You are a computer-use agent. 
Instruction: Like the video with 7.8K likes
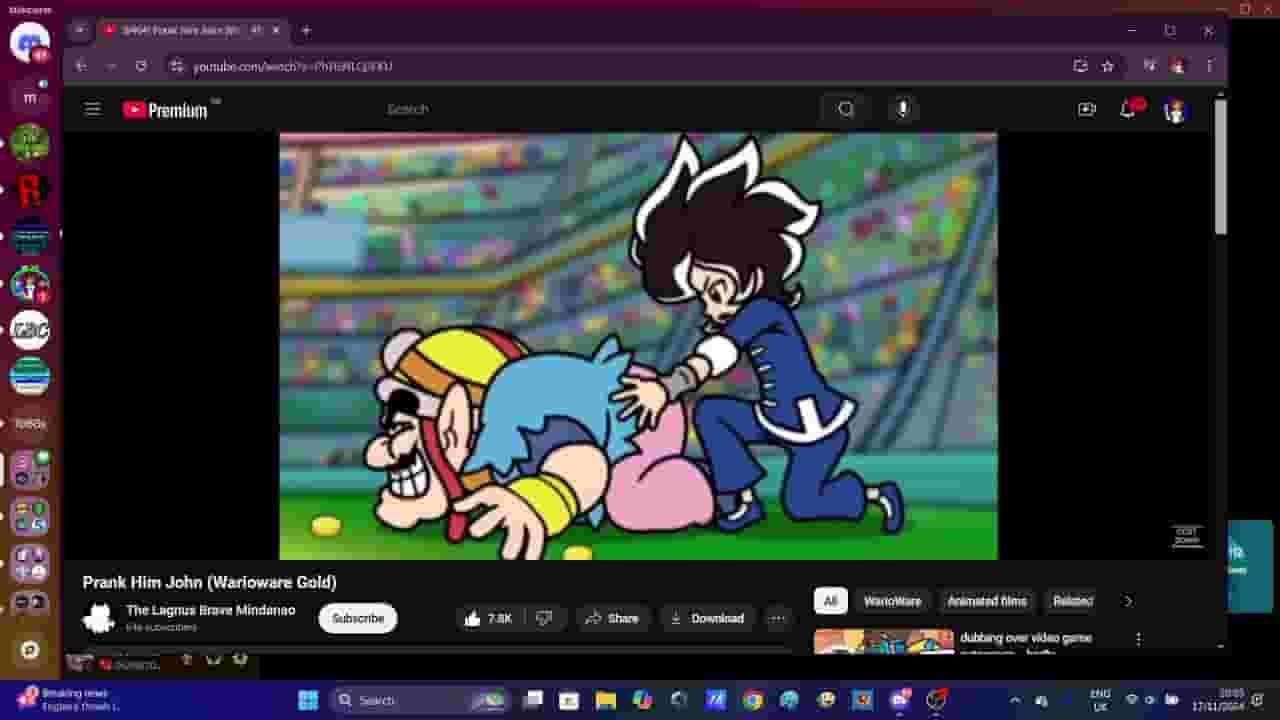[x=487, y=618]
